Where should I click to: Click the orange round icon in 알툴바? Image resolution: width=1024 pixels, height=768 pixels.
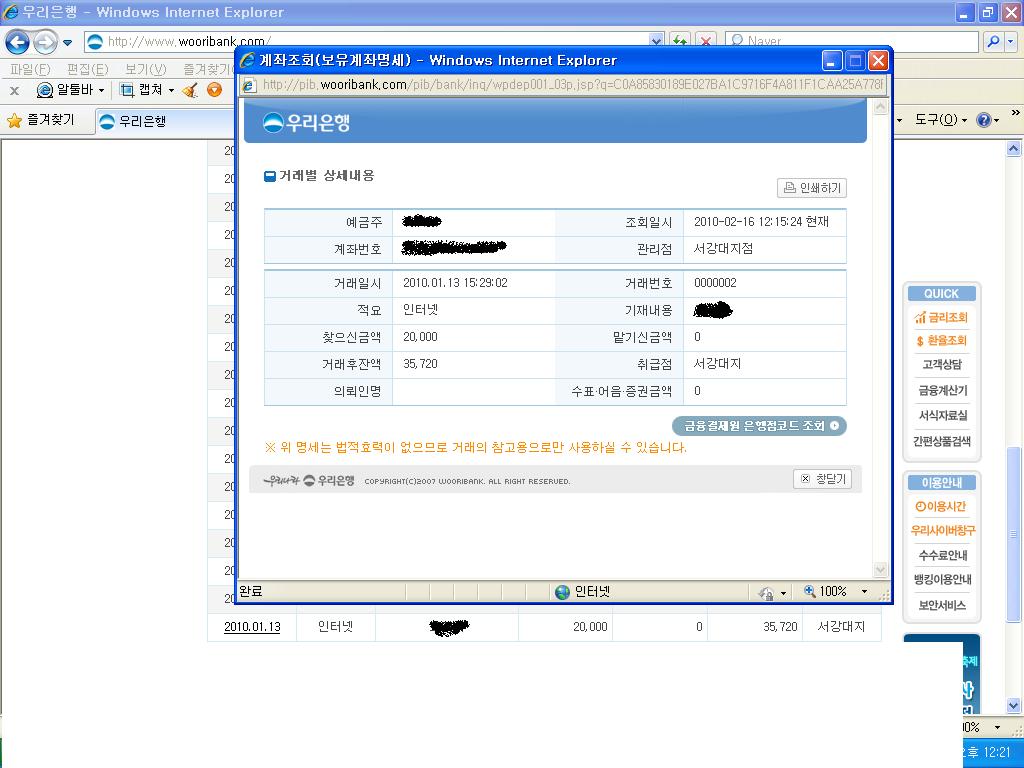(x=214, y=90)
